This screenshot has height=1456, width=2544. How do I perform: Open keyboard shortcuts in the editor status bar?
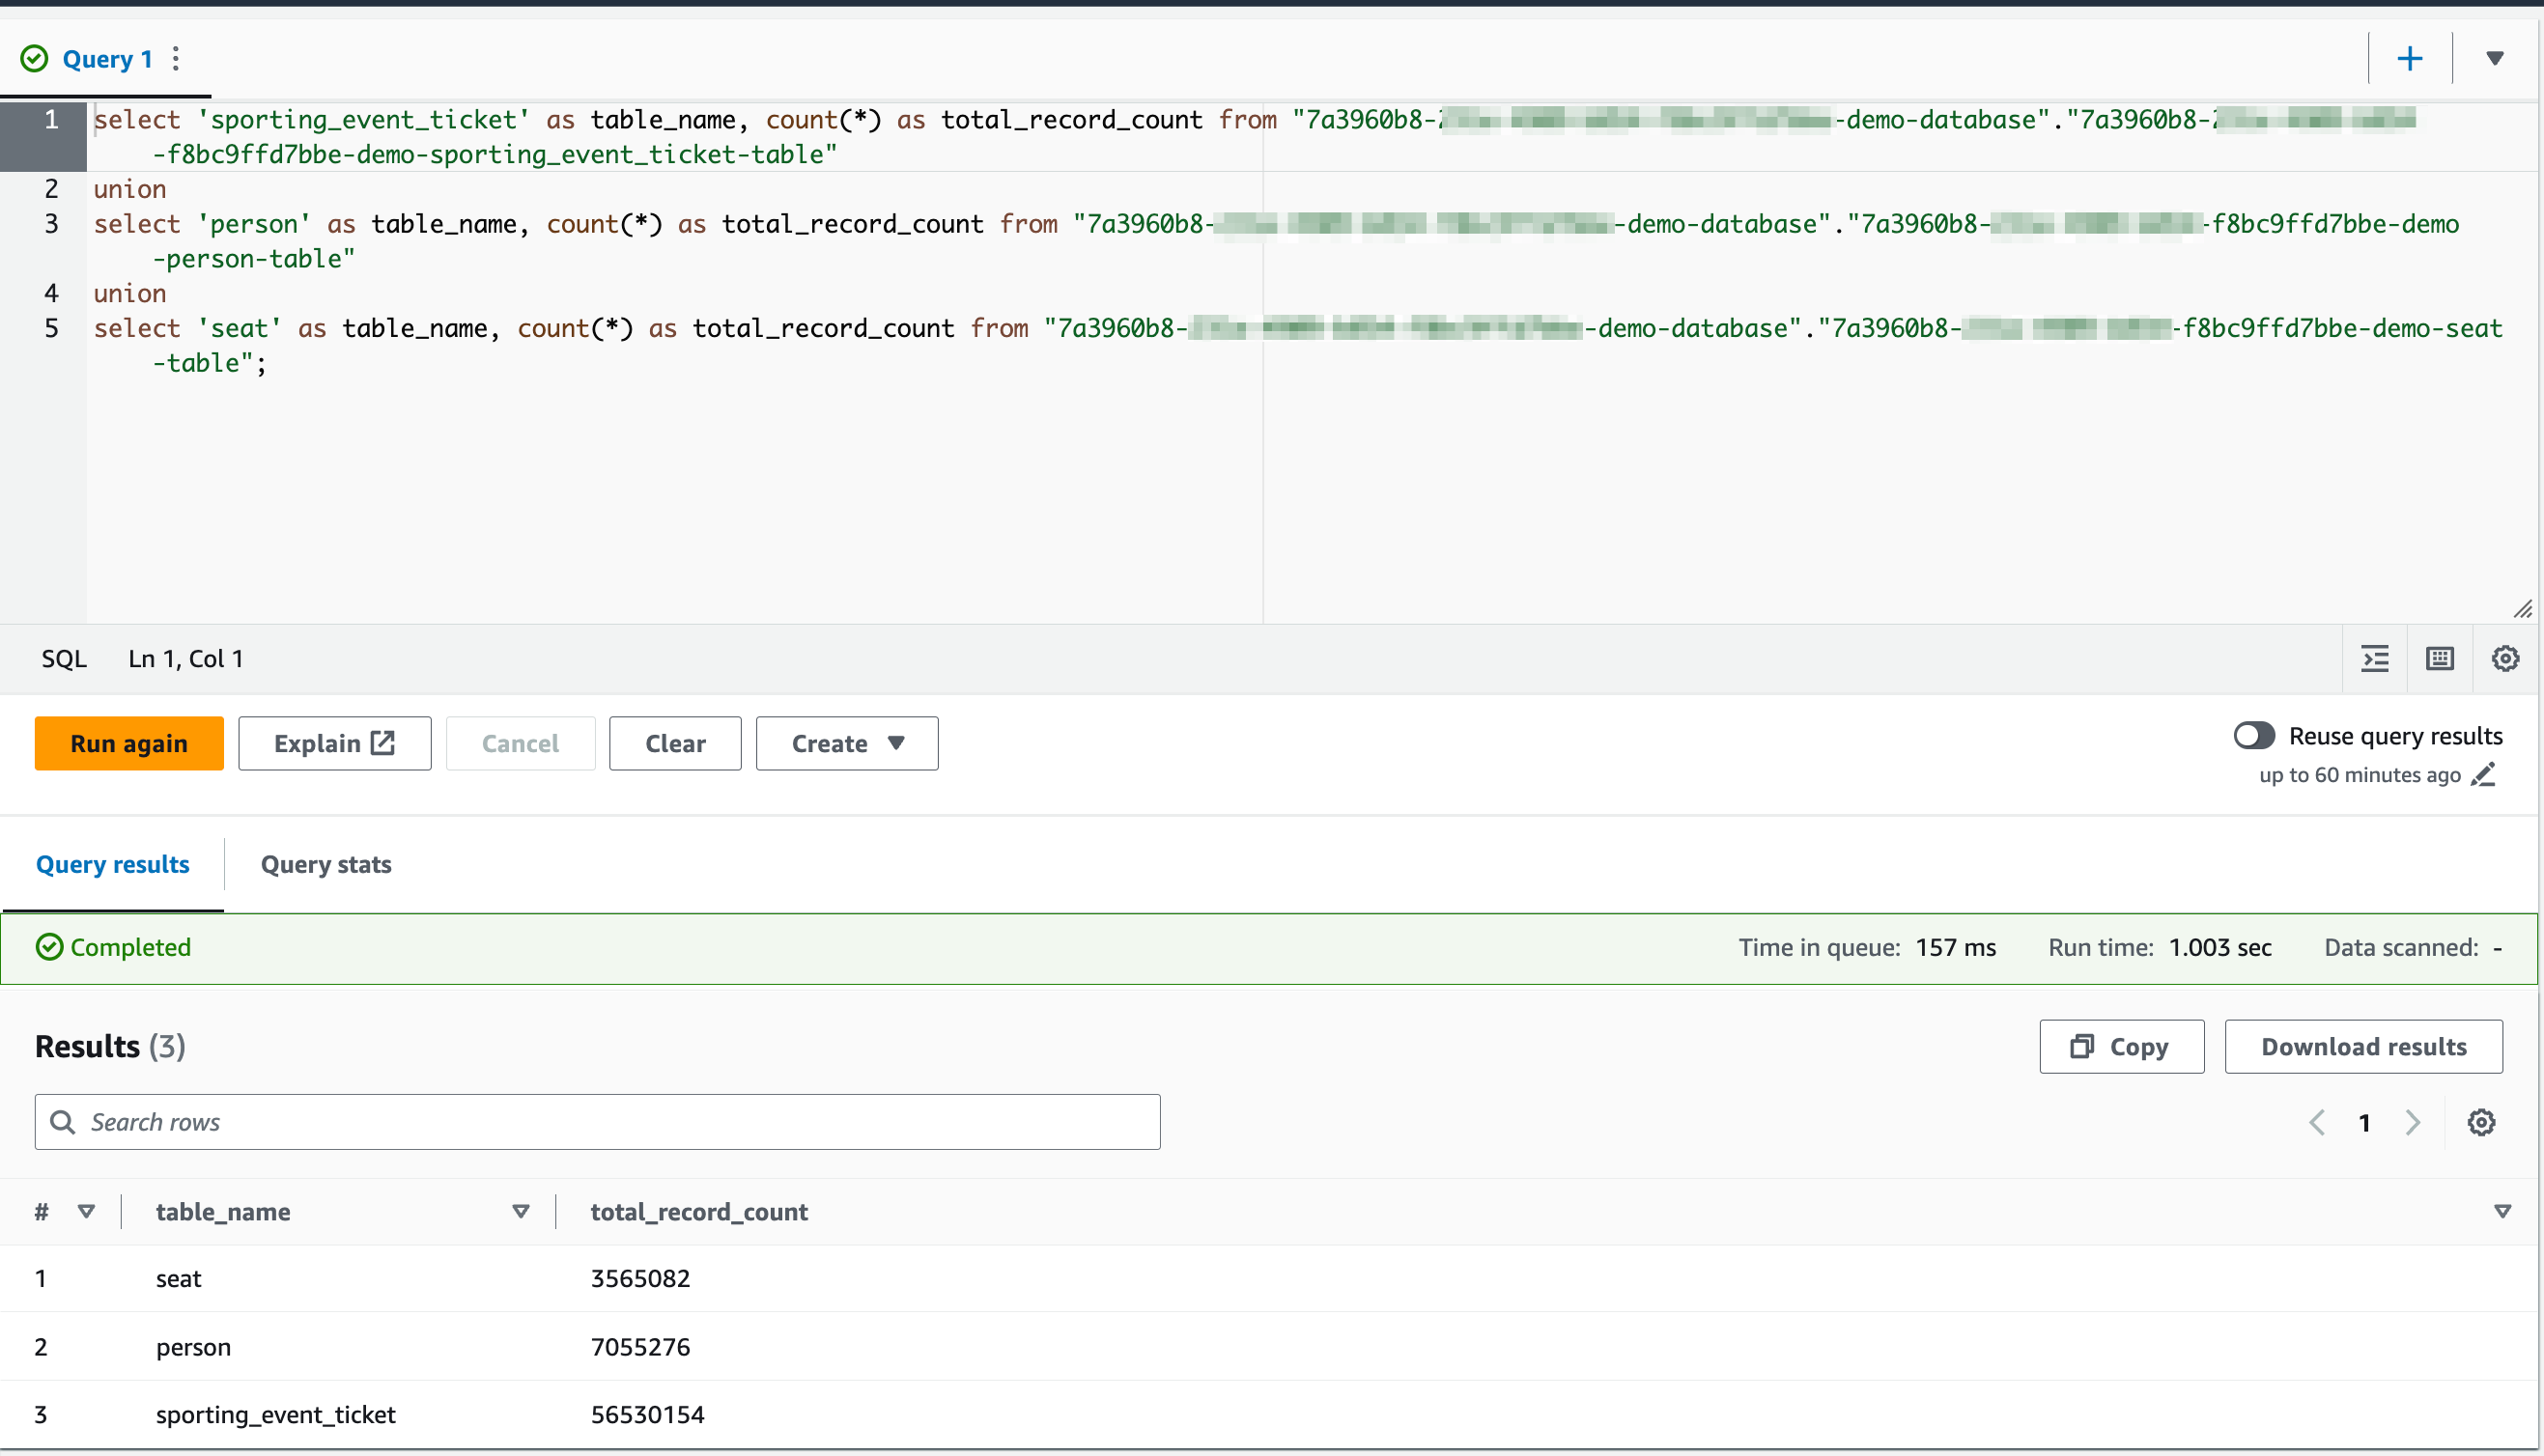[2440, 658]
